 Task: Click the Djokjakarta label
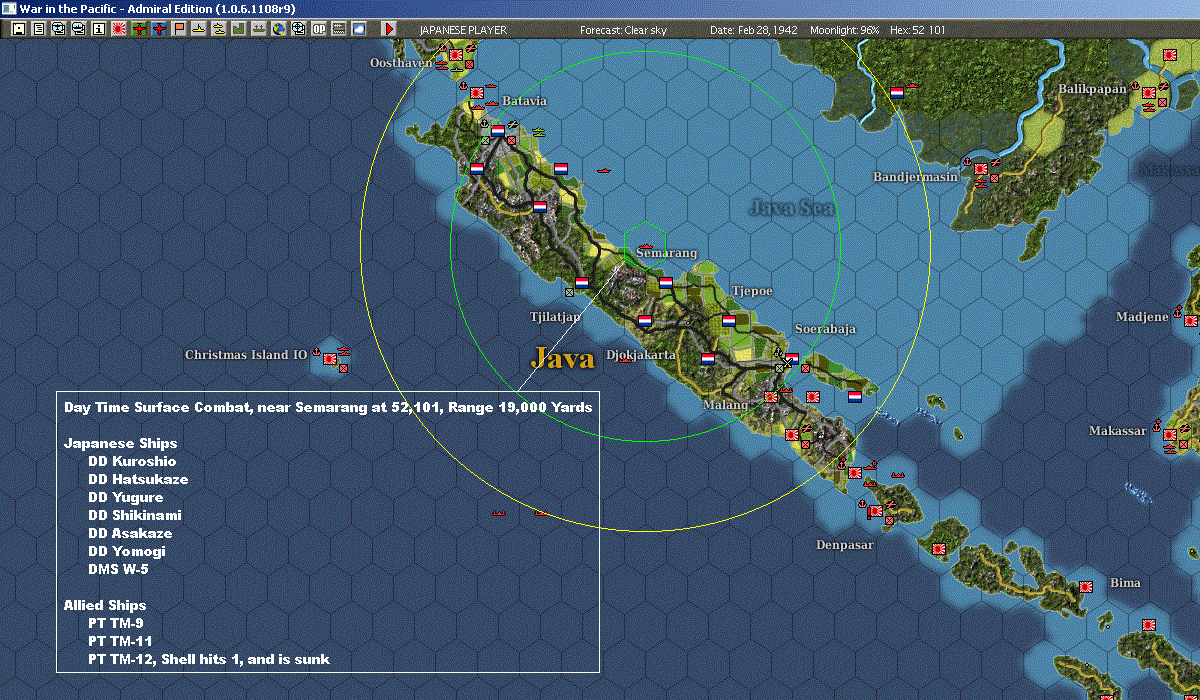pos(640,355)
